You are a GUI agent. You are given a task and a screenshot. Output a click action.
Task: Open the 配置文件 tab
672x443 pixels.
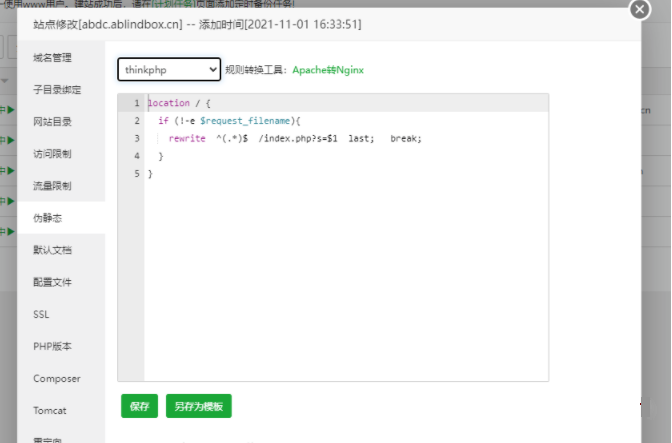(x=52, y=282)
